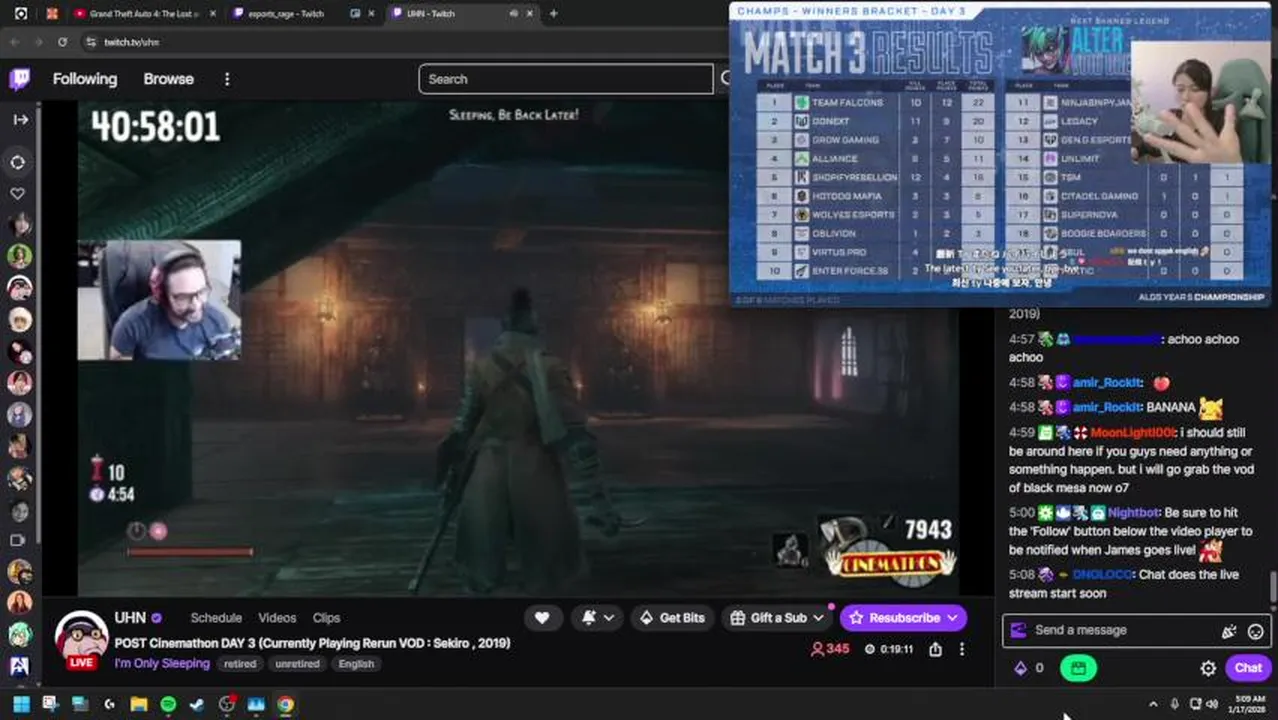Open channel points balance icon
The image size is (1278, 720).
[1029, 668]
